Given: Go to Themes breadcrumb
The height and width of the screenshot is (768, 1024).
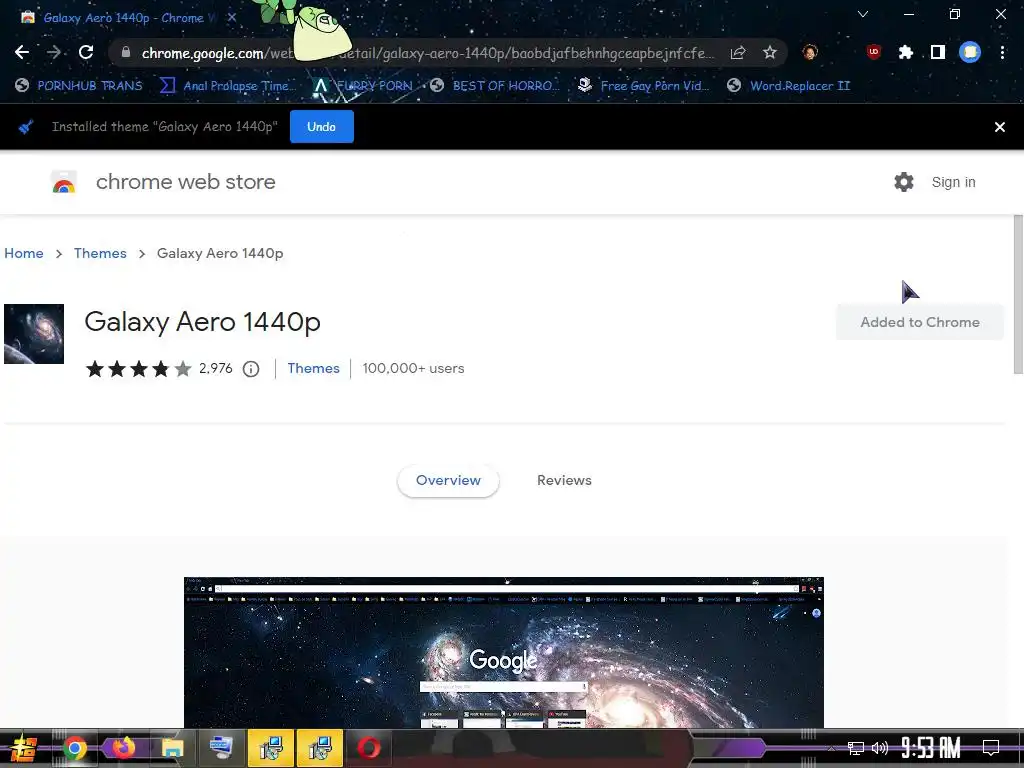Looking at the screenshot, I should [x=100, y=253].
